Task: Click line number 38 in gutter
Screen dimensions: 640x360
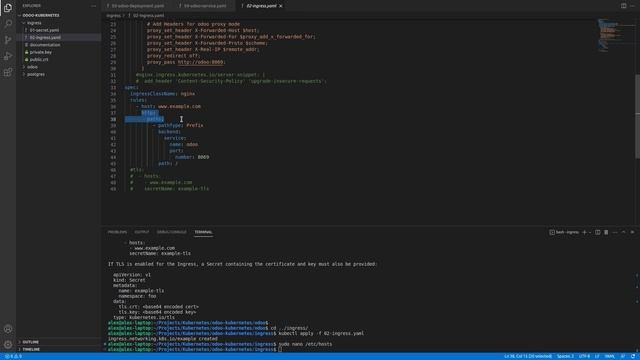Action: tap(113, 119)
